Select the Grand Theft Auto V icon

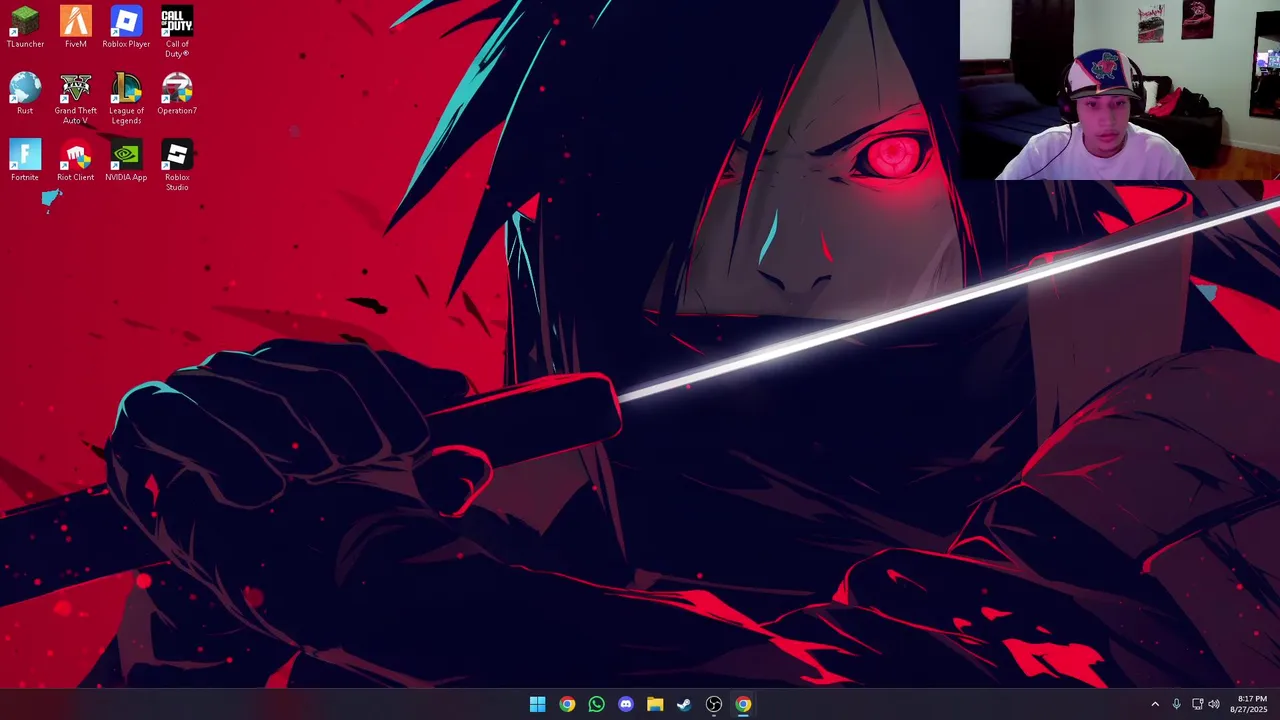click(76, 99)
